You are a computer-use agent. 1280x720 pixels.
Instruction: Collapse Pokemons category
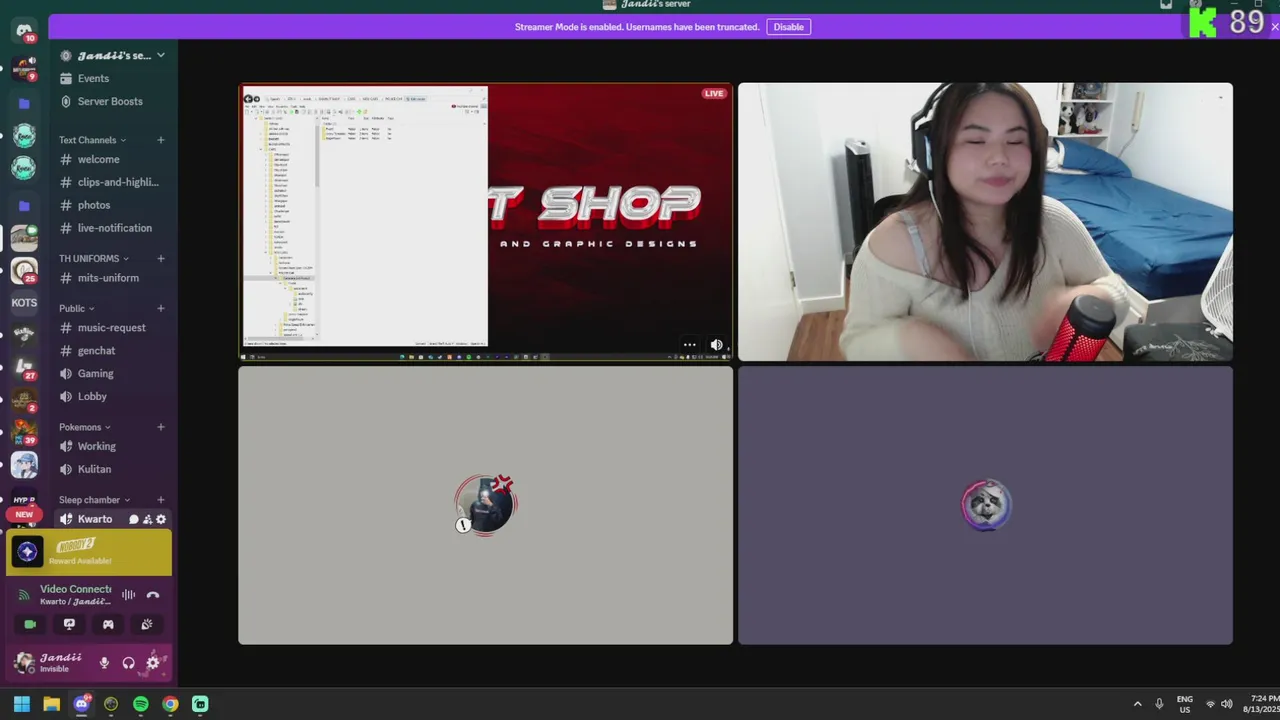pos(84,427)
